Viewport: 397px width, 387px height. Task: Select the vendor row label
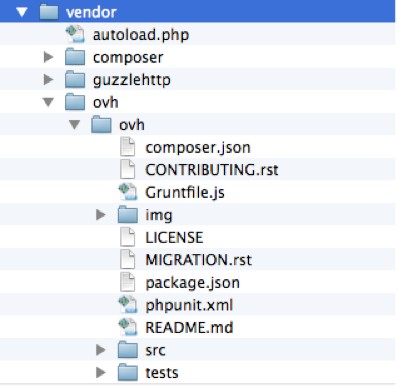[x=91, y=13]
